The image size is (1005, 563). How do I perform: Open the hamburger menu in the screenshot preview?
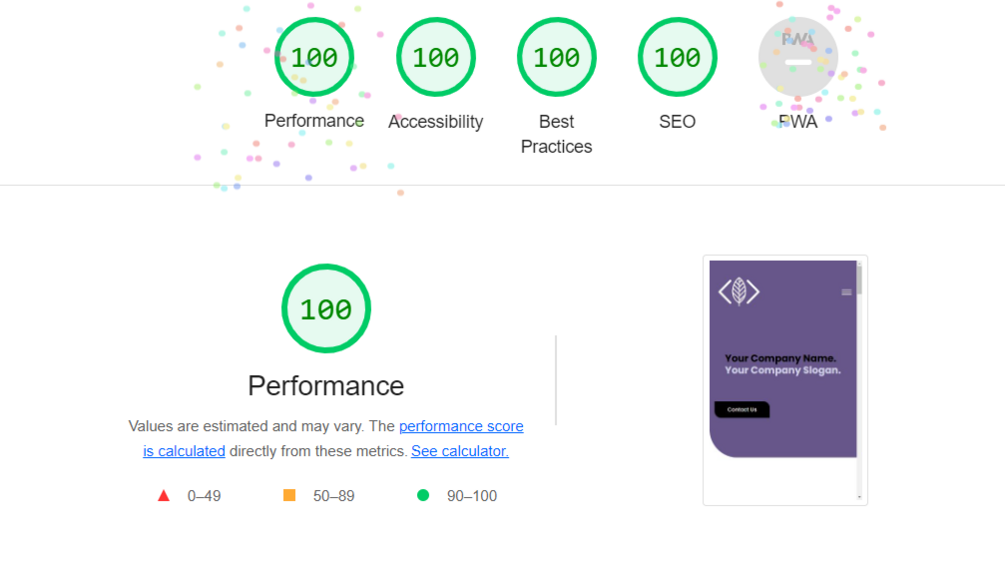pyautogui.click(x=846, y=292)
